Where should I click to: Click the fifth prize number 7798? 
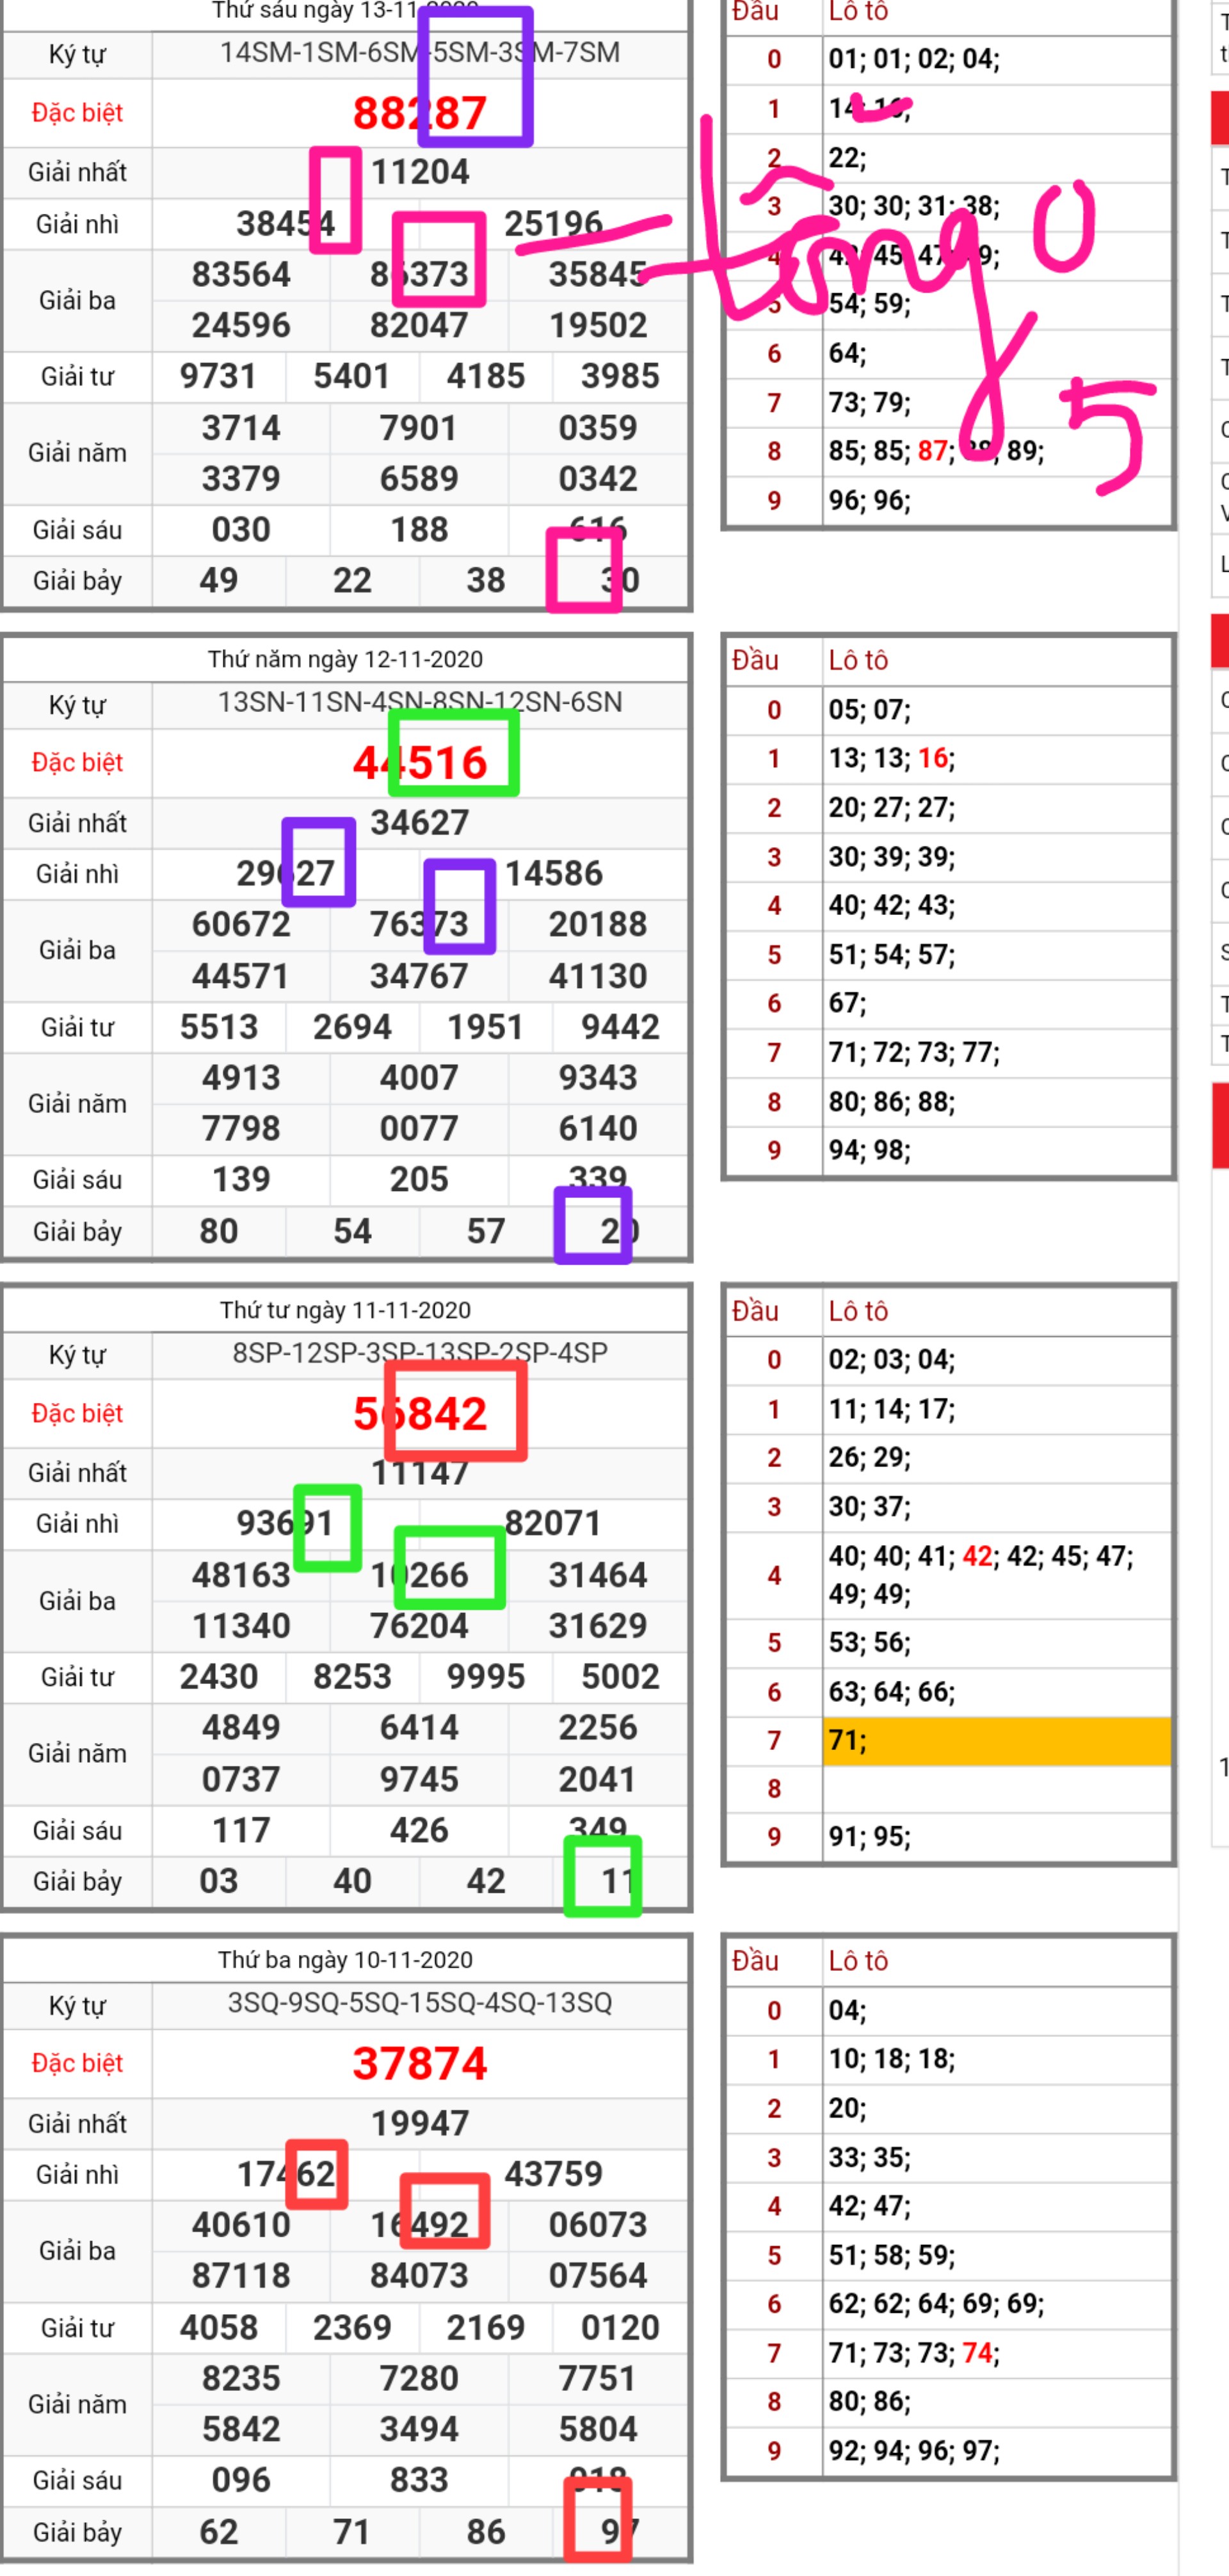tap(241, 1129)
